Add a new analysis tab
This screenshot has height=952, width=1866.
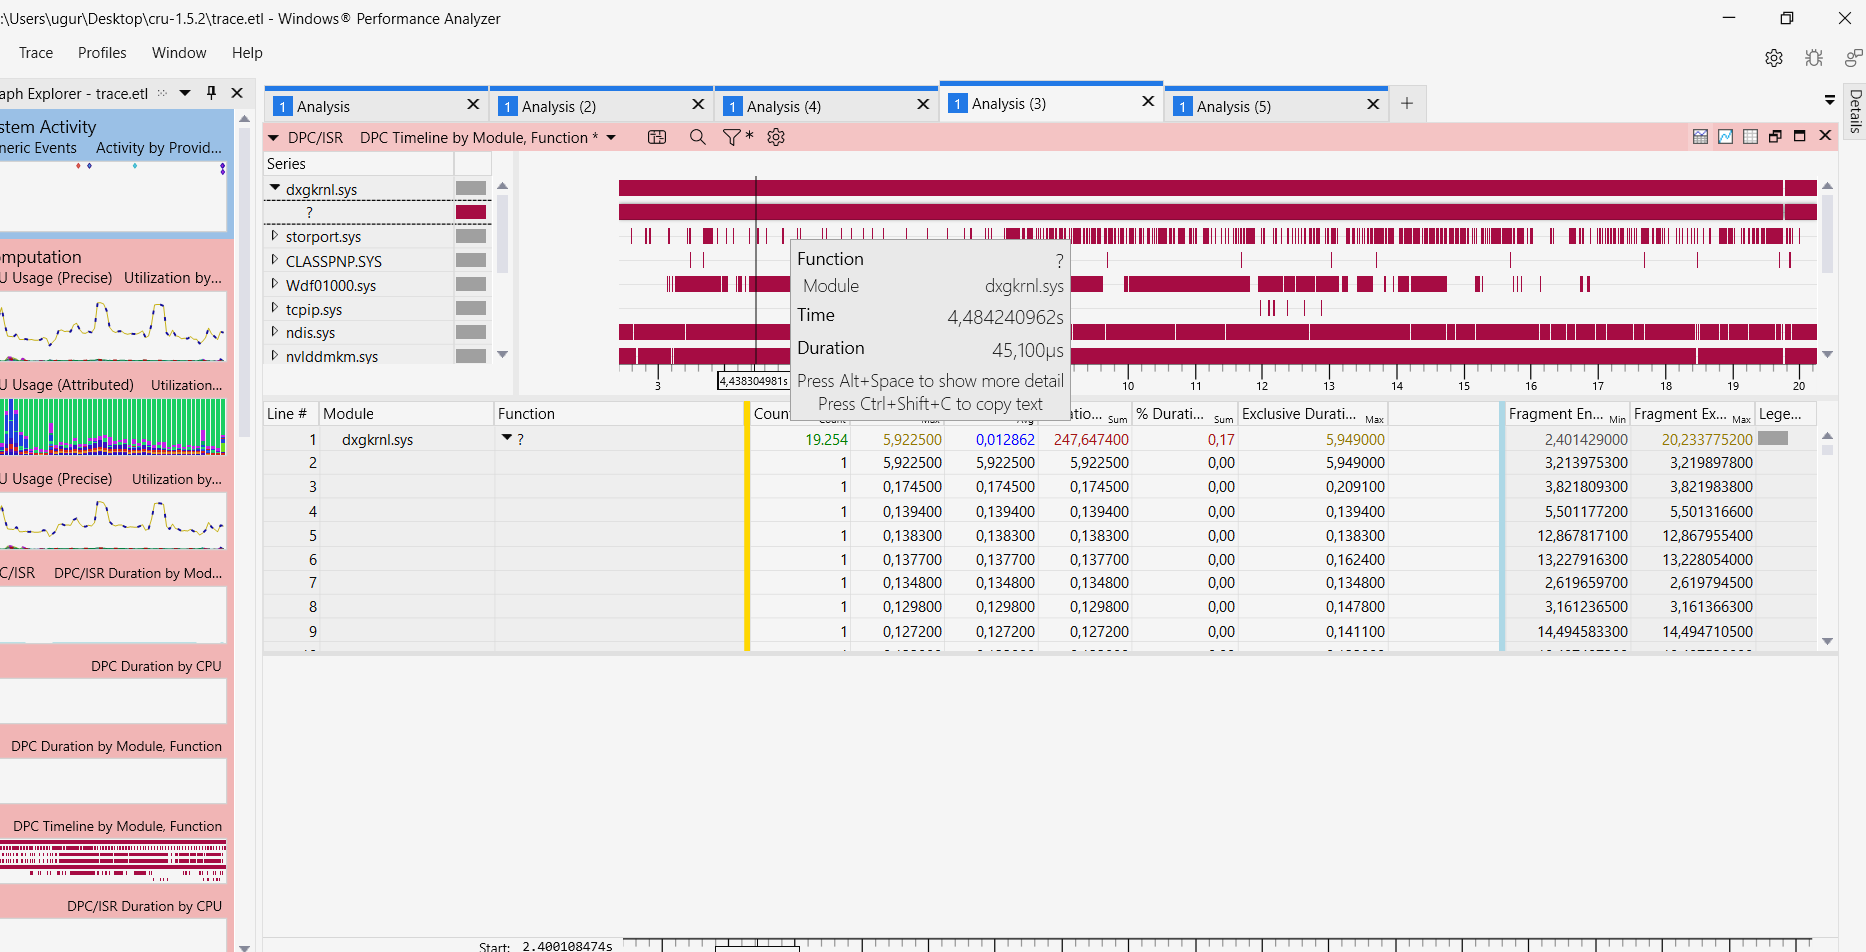(1407, 103)
